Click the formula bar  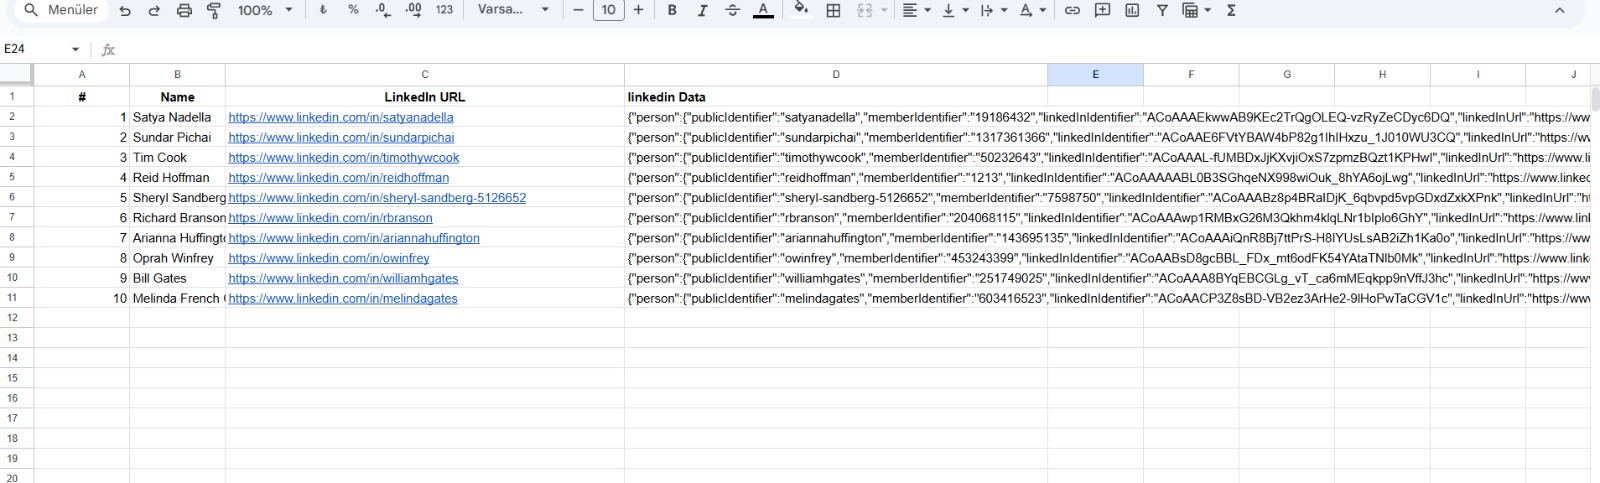click(860, 49)
